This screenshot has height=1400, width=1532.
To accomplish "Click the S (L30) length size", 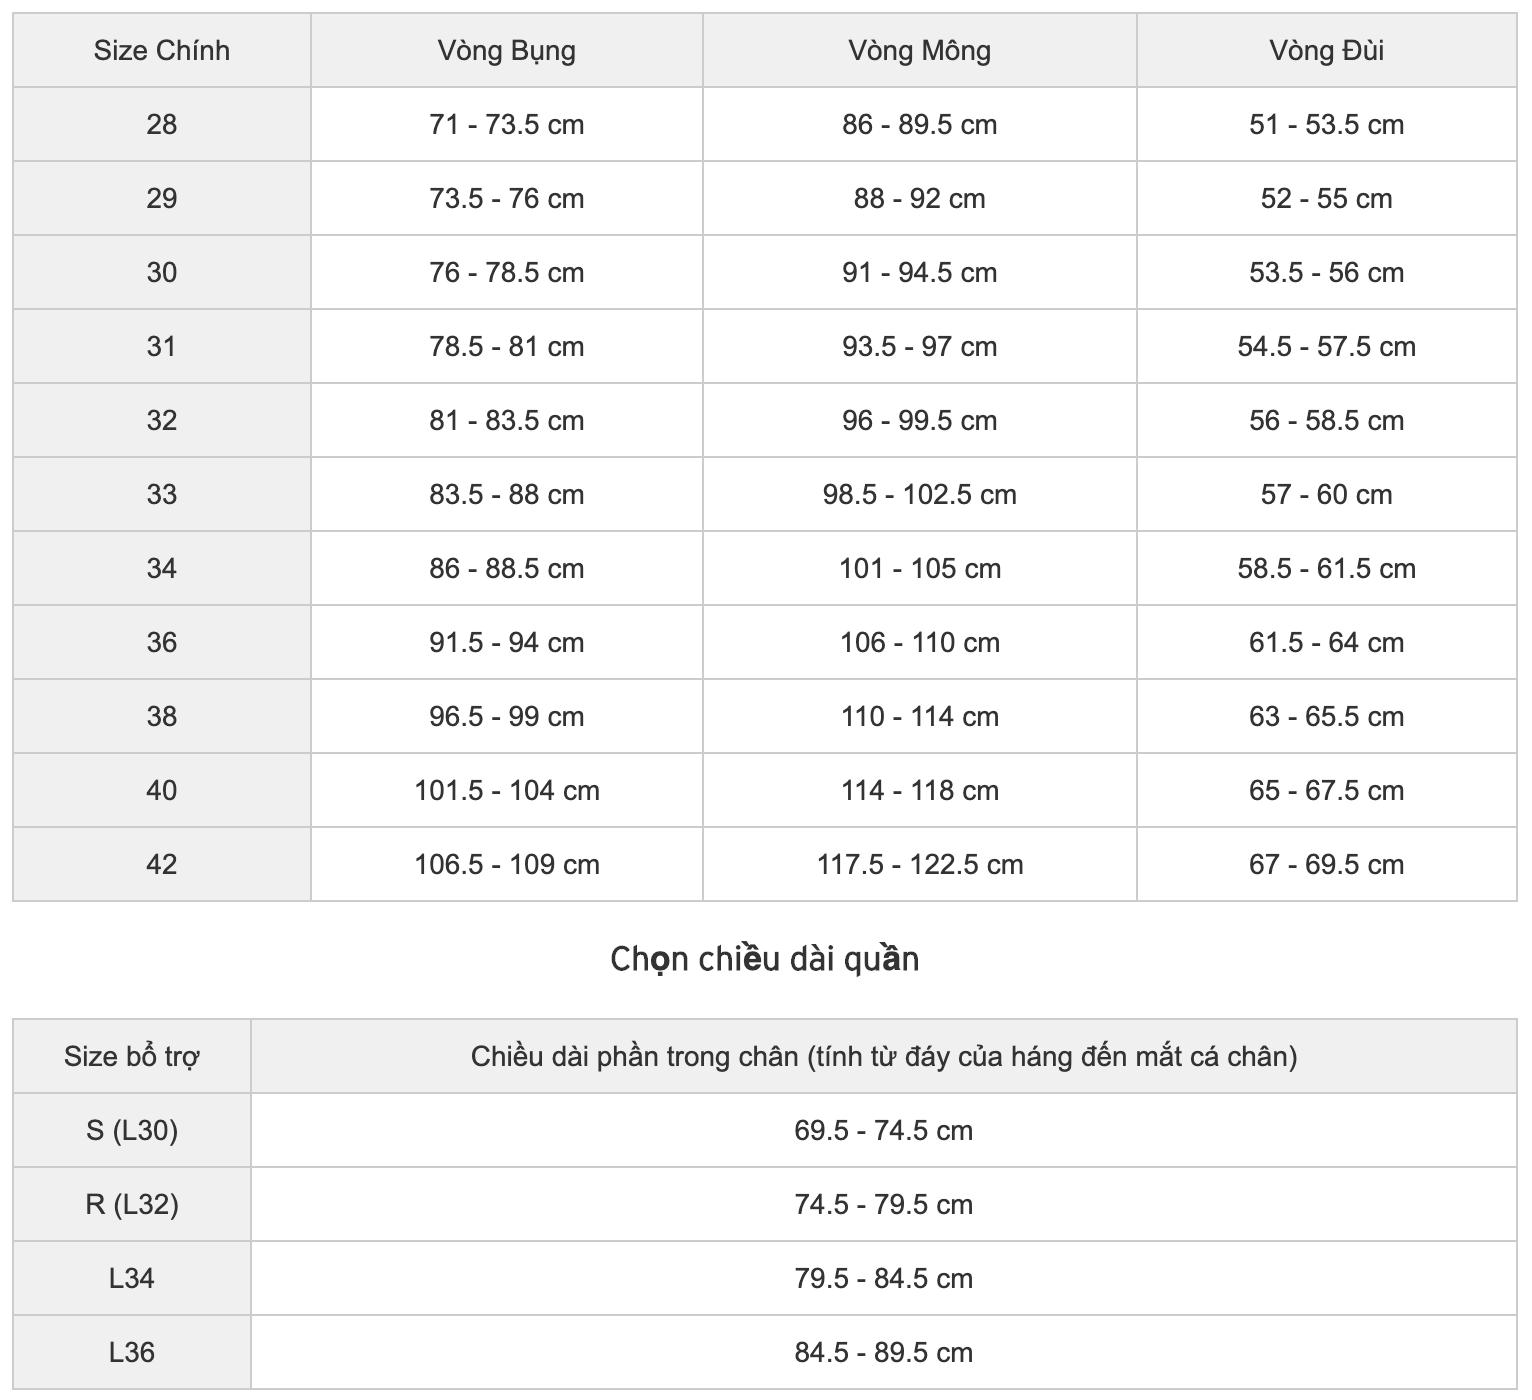I will click(132, 1130).
